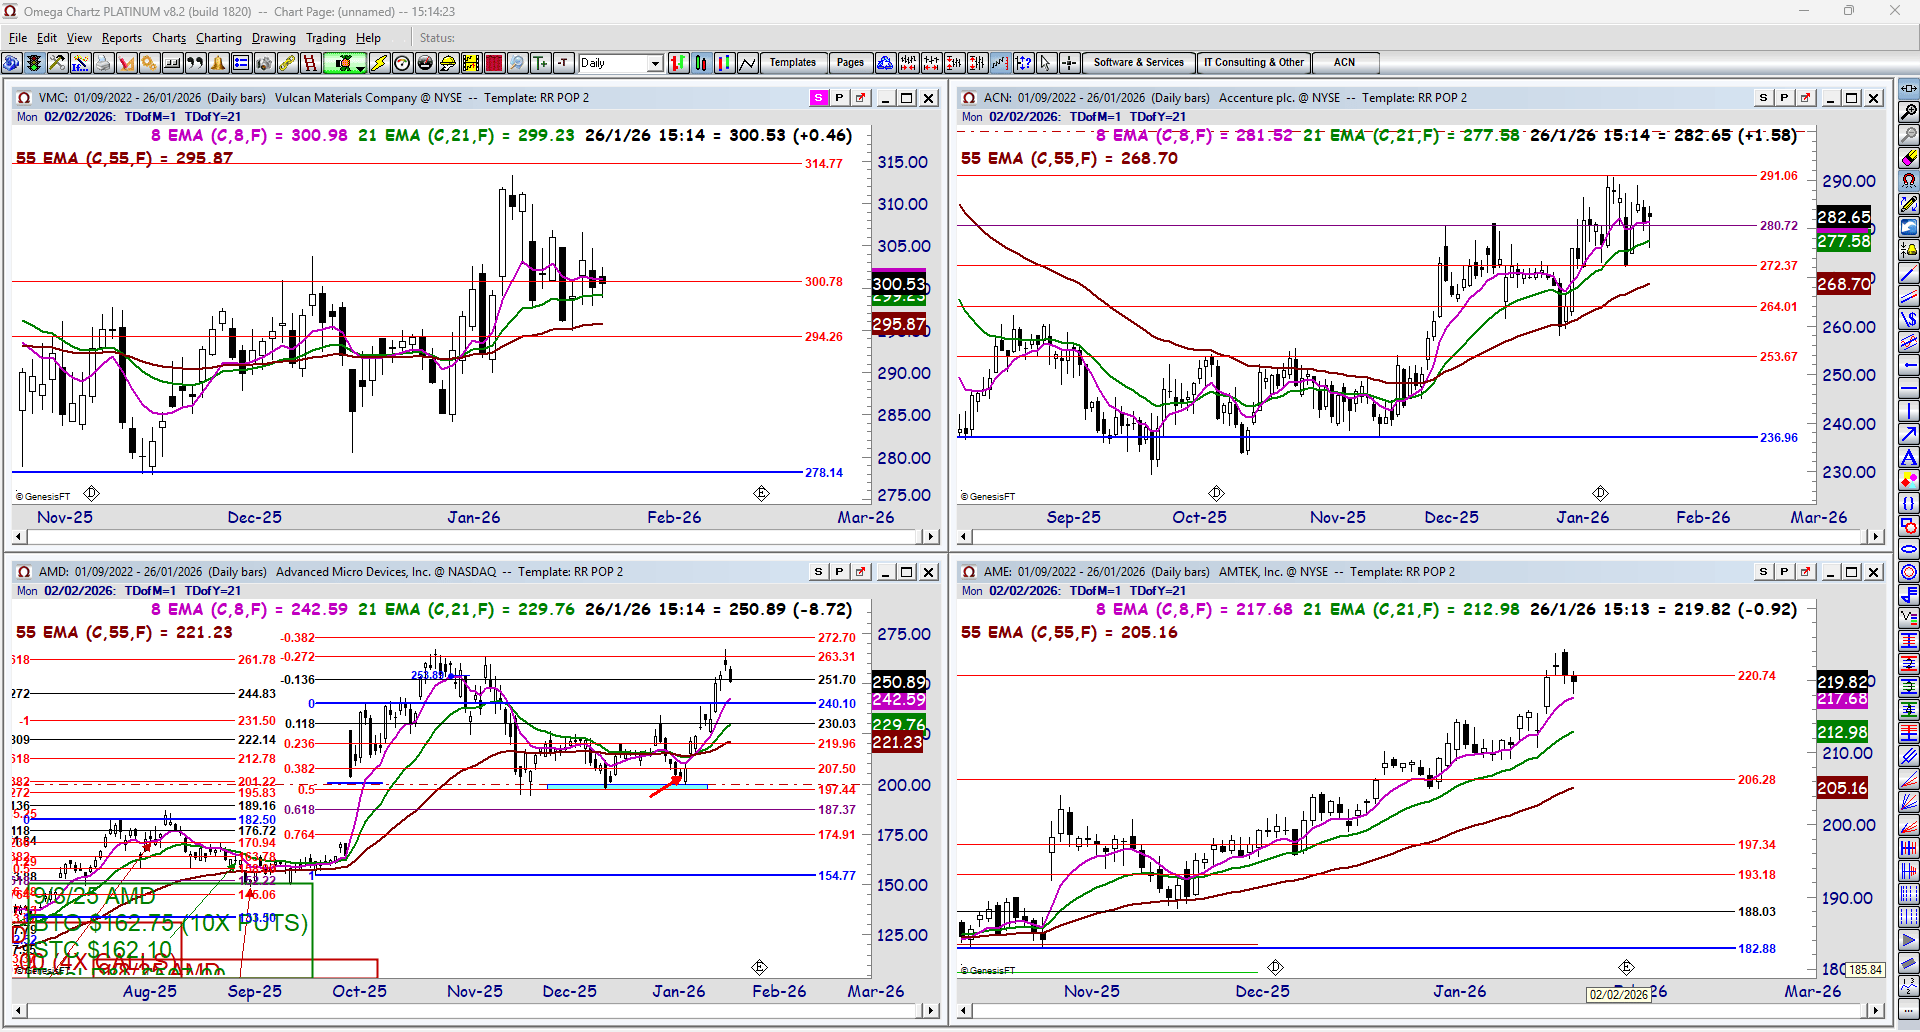The width and height of the screenshot is (1920, 1032).
Task: Open the AMD chart symbol icon menu
Action: tap(25, 572)
